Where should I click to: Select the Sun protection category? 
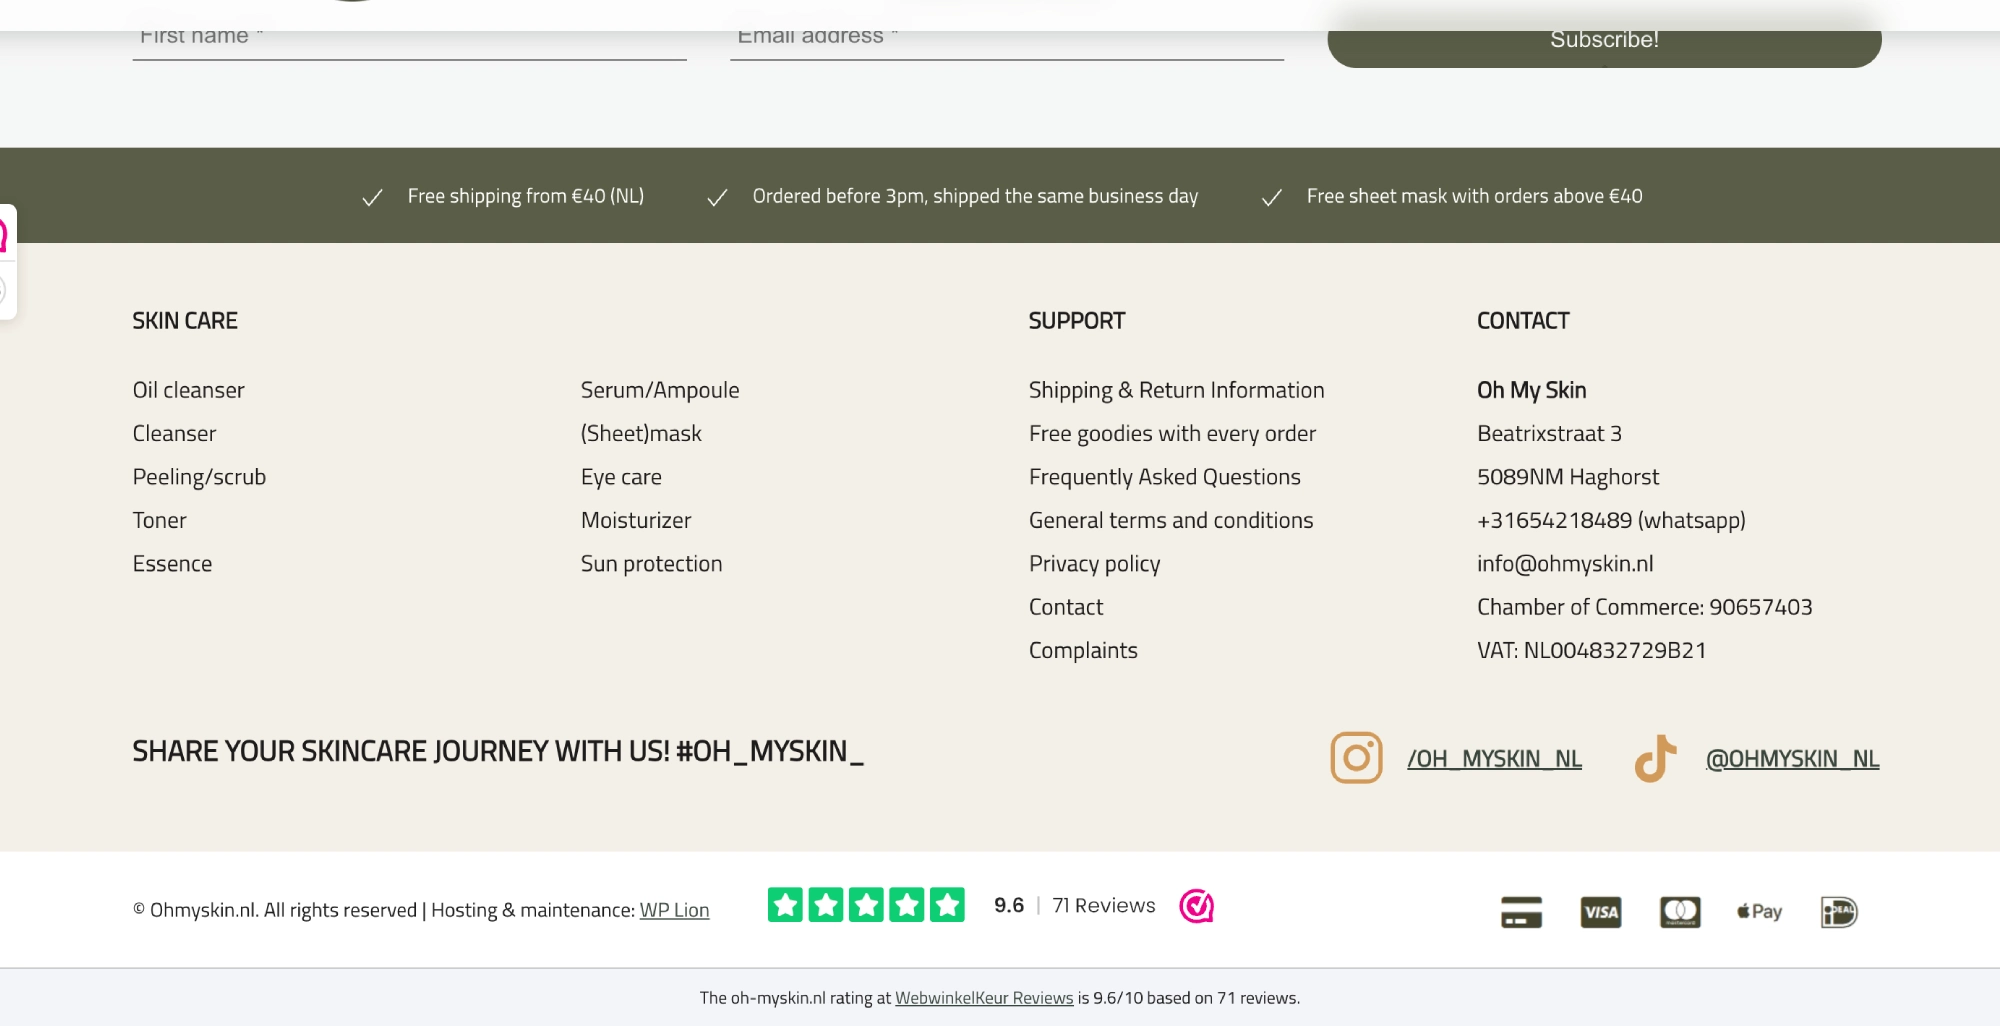651,564
